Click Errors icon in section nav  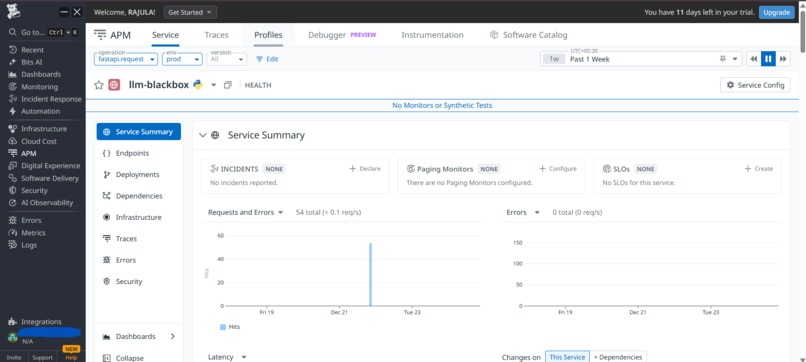click(x=106, y=260)
